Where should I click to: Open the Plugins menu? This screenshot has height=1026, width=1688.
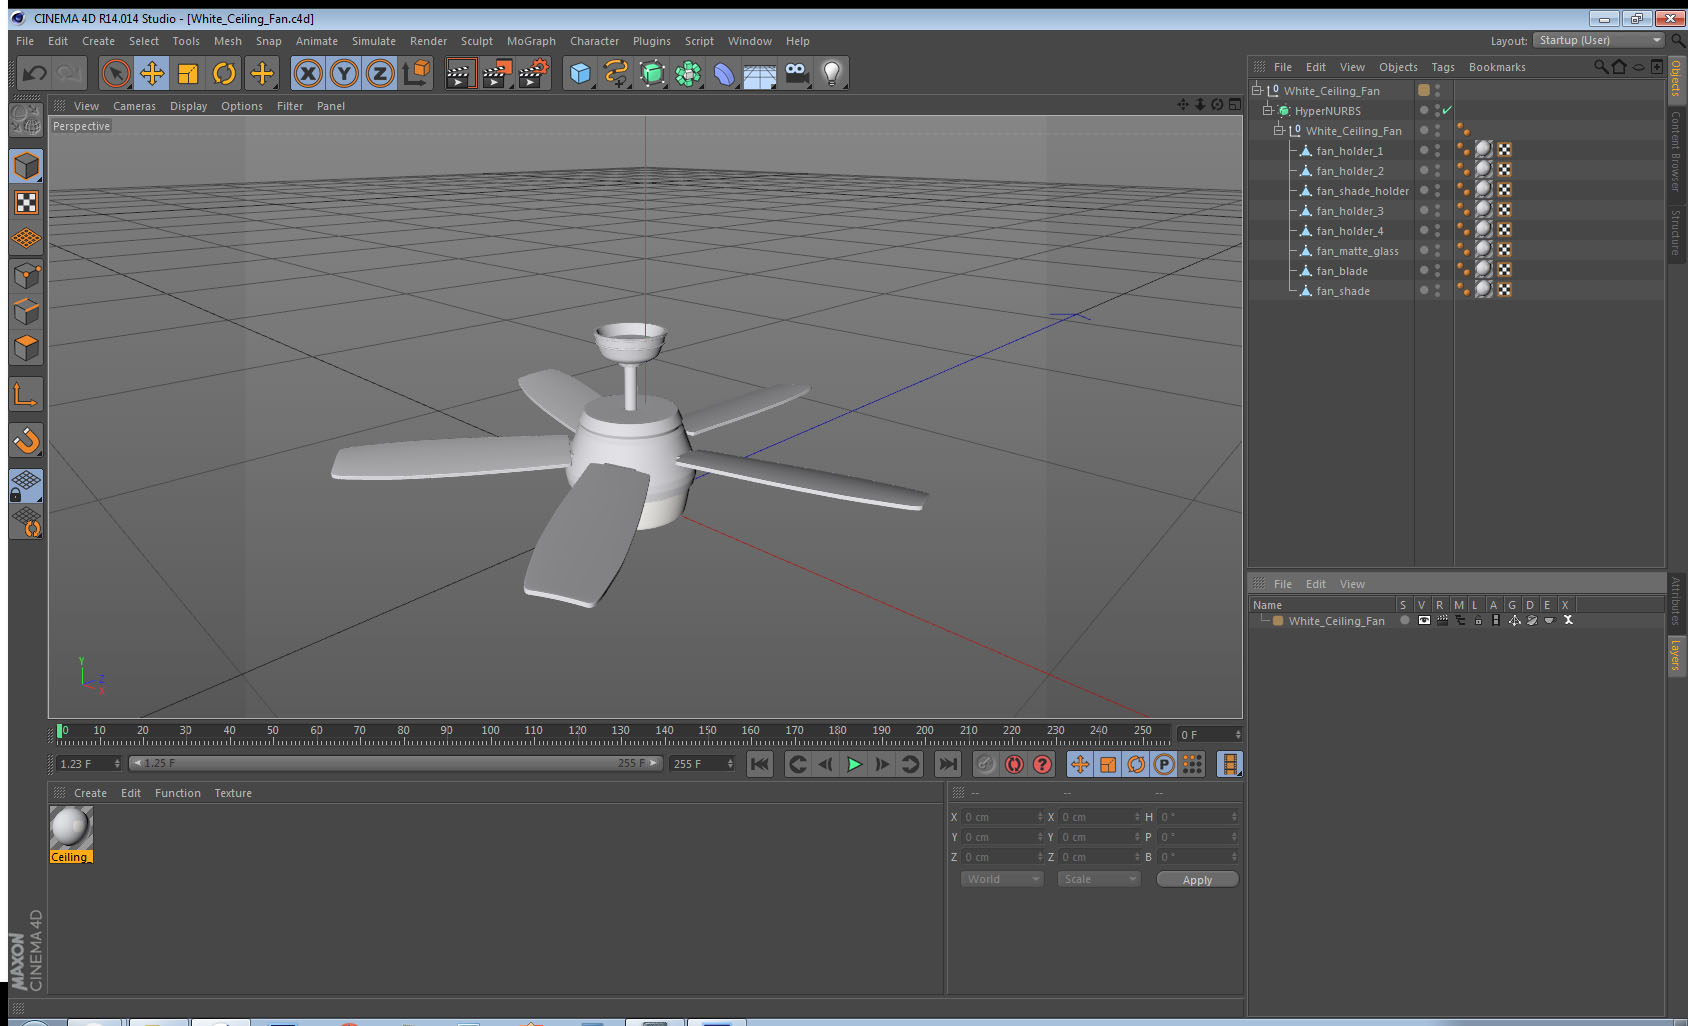click(x=651, y=41)
